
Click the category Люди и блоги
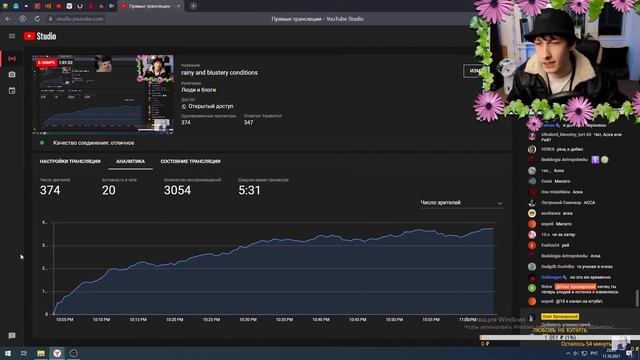tap(198, 90)
